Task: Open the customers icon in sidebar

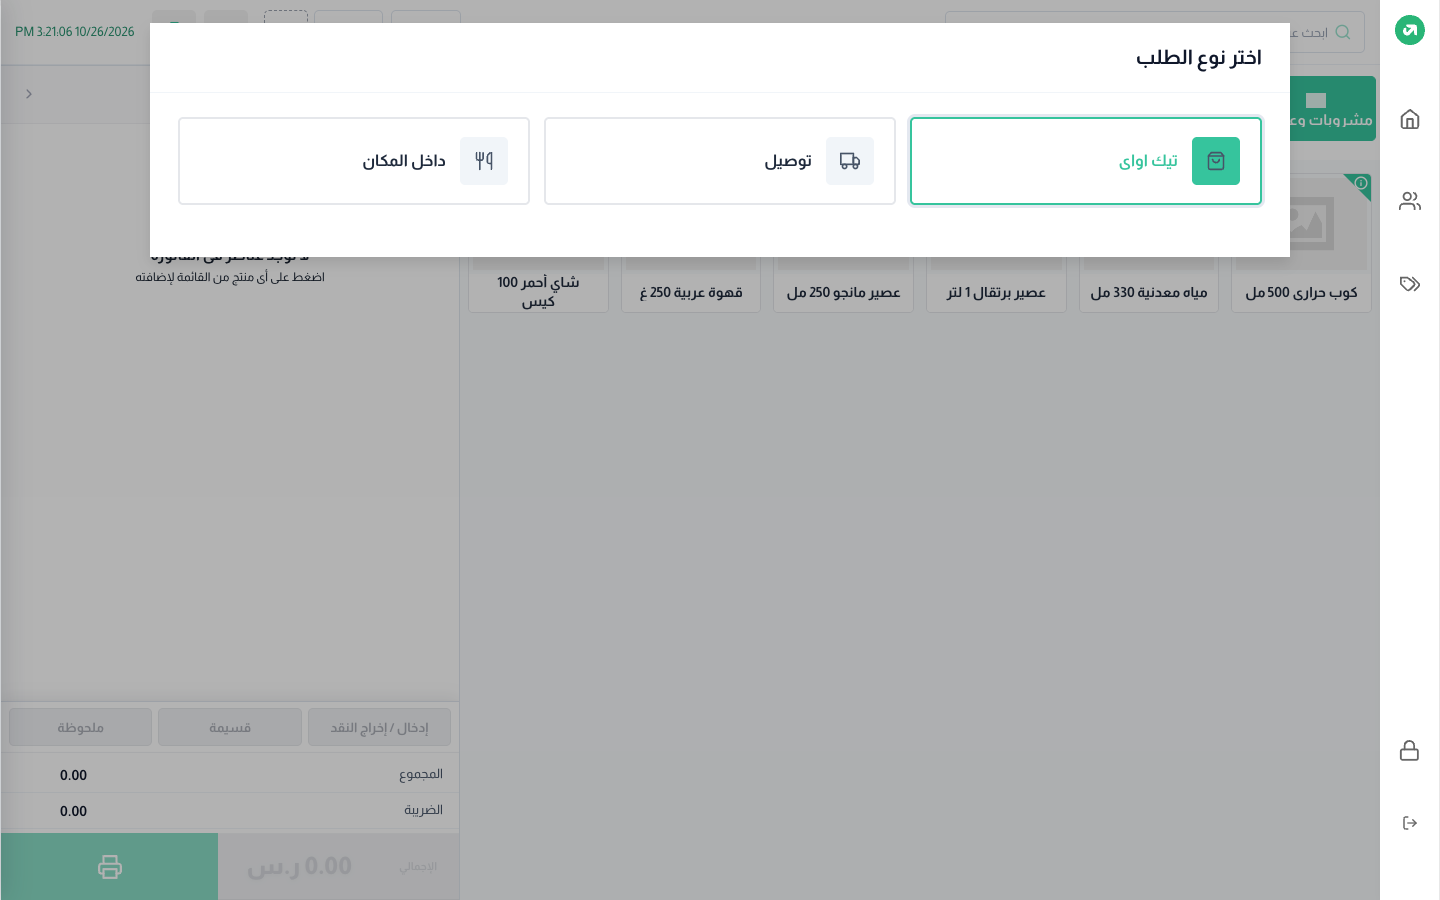Action: pyautogui.click(x=1410, y=201)
